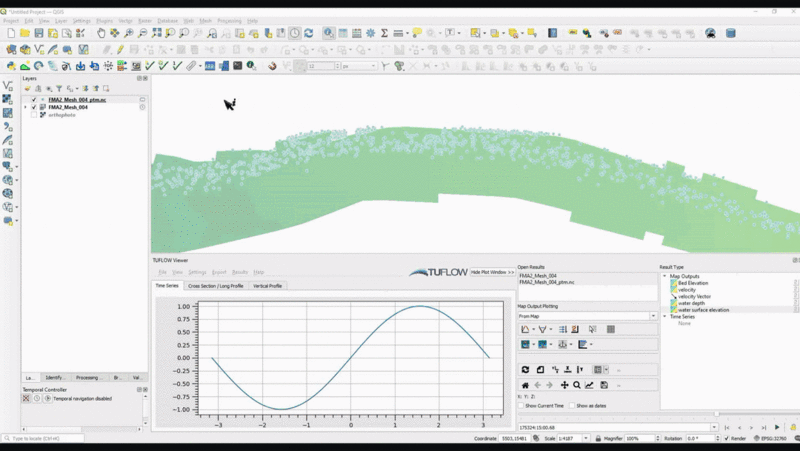Viewport: 800px width, 451px height.
Task: Click the time series plotting tool icon
Action: [525, 330]
